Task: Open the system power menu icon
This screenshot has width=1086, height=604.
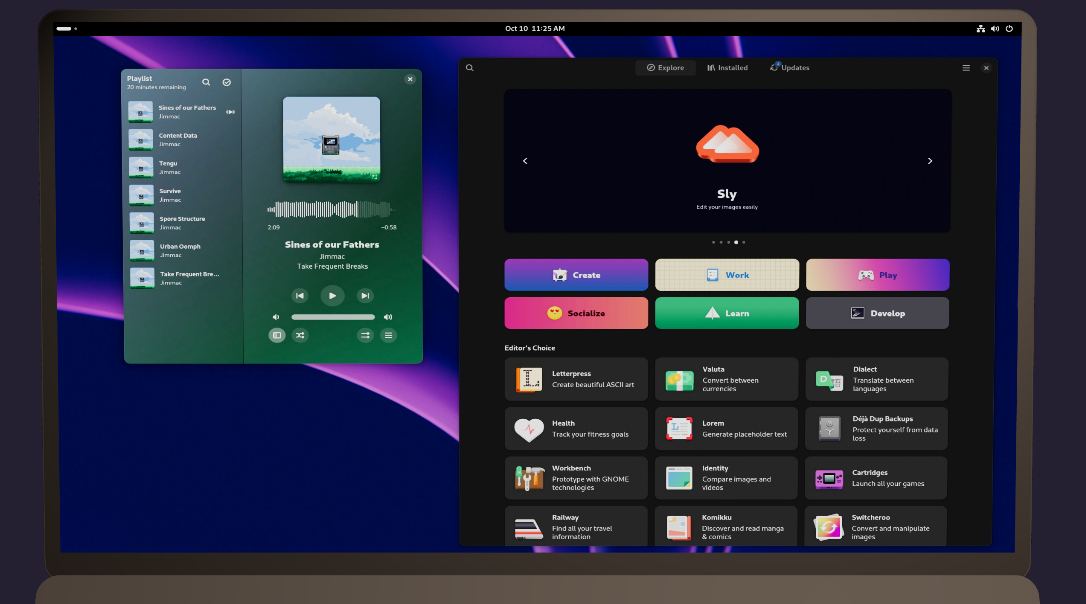Action: 1009,29
